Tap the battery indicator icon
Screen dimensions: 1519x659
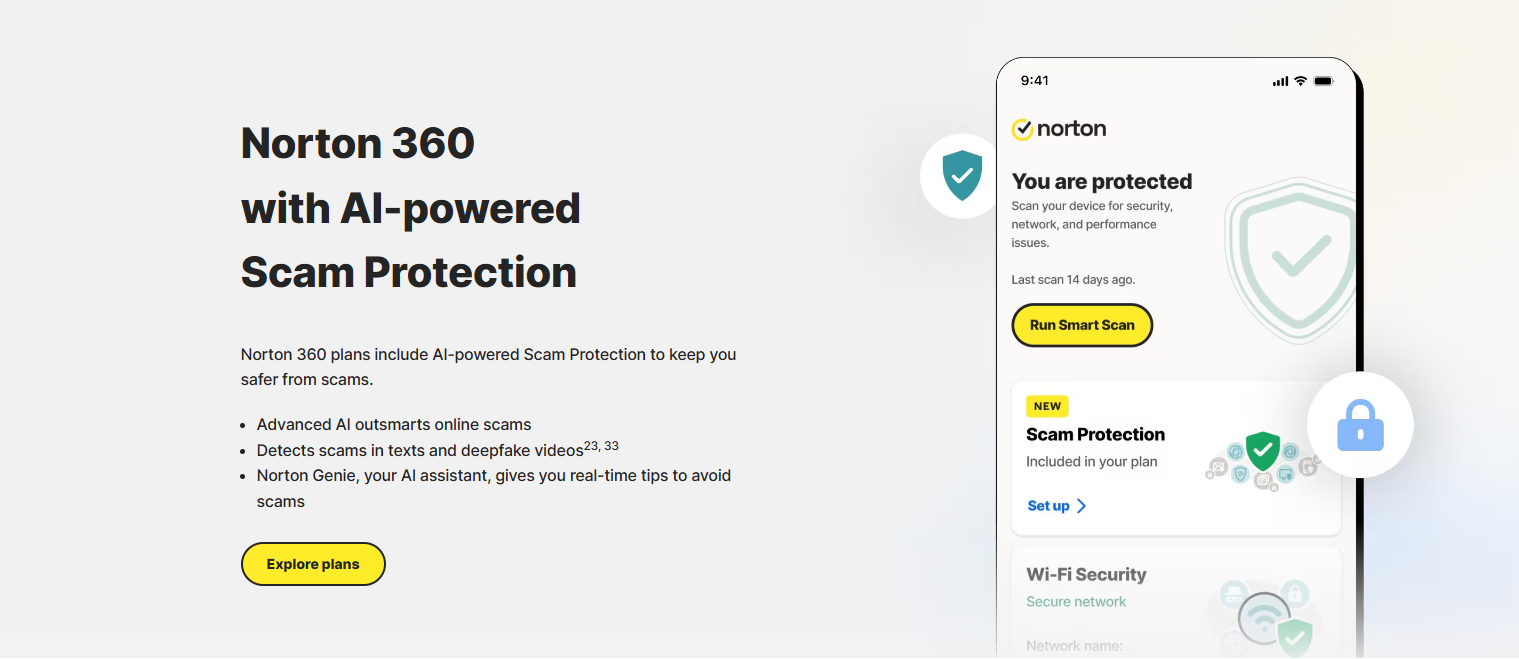pyautogui.click(x=1322, y=80)
